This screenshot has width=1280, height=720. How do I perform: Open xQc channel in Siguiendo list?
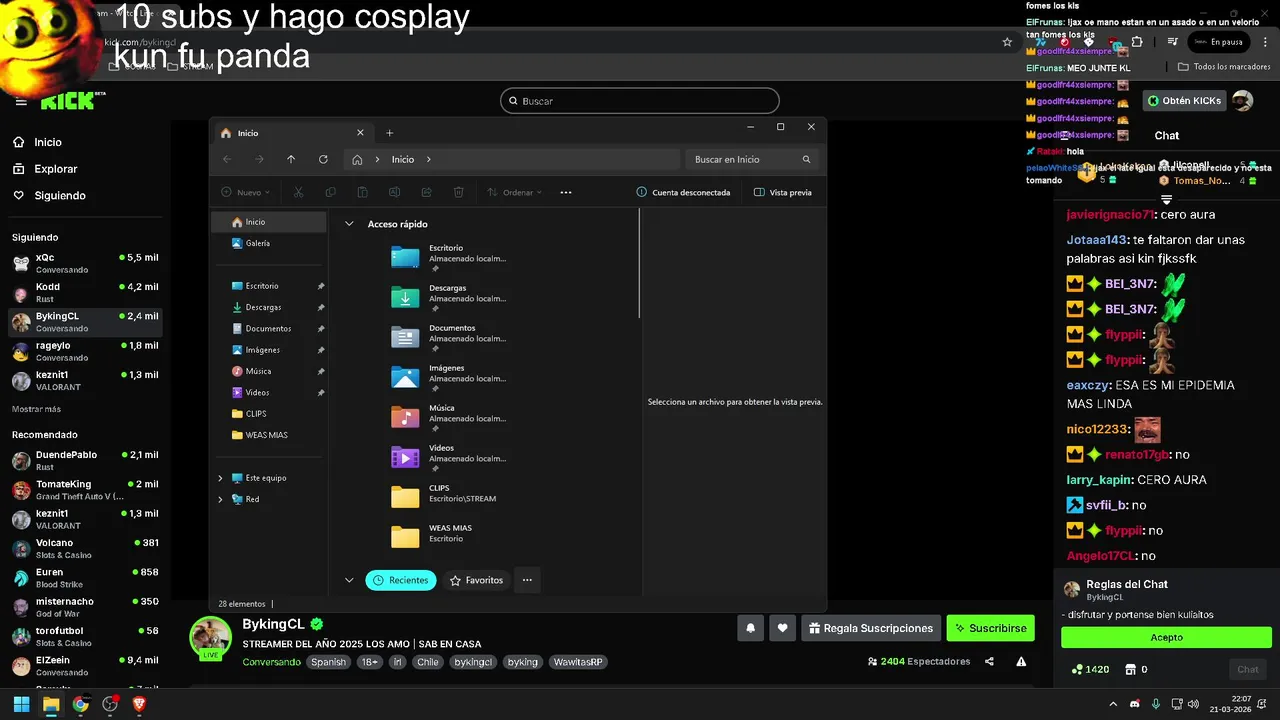pyautogui.click(x=84, y=263)
